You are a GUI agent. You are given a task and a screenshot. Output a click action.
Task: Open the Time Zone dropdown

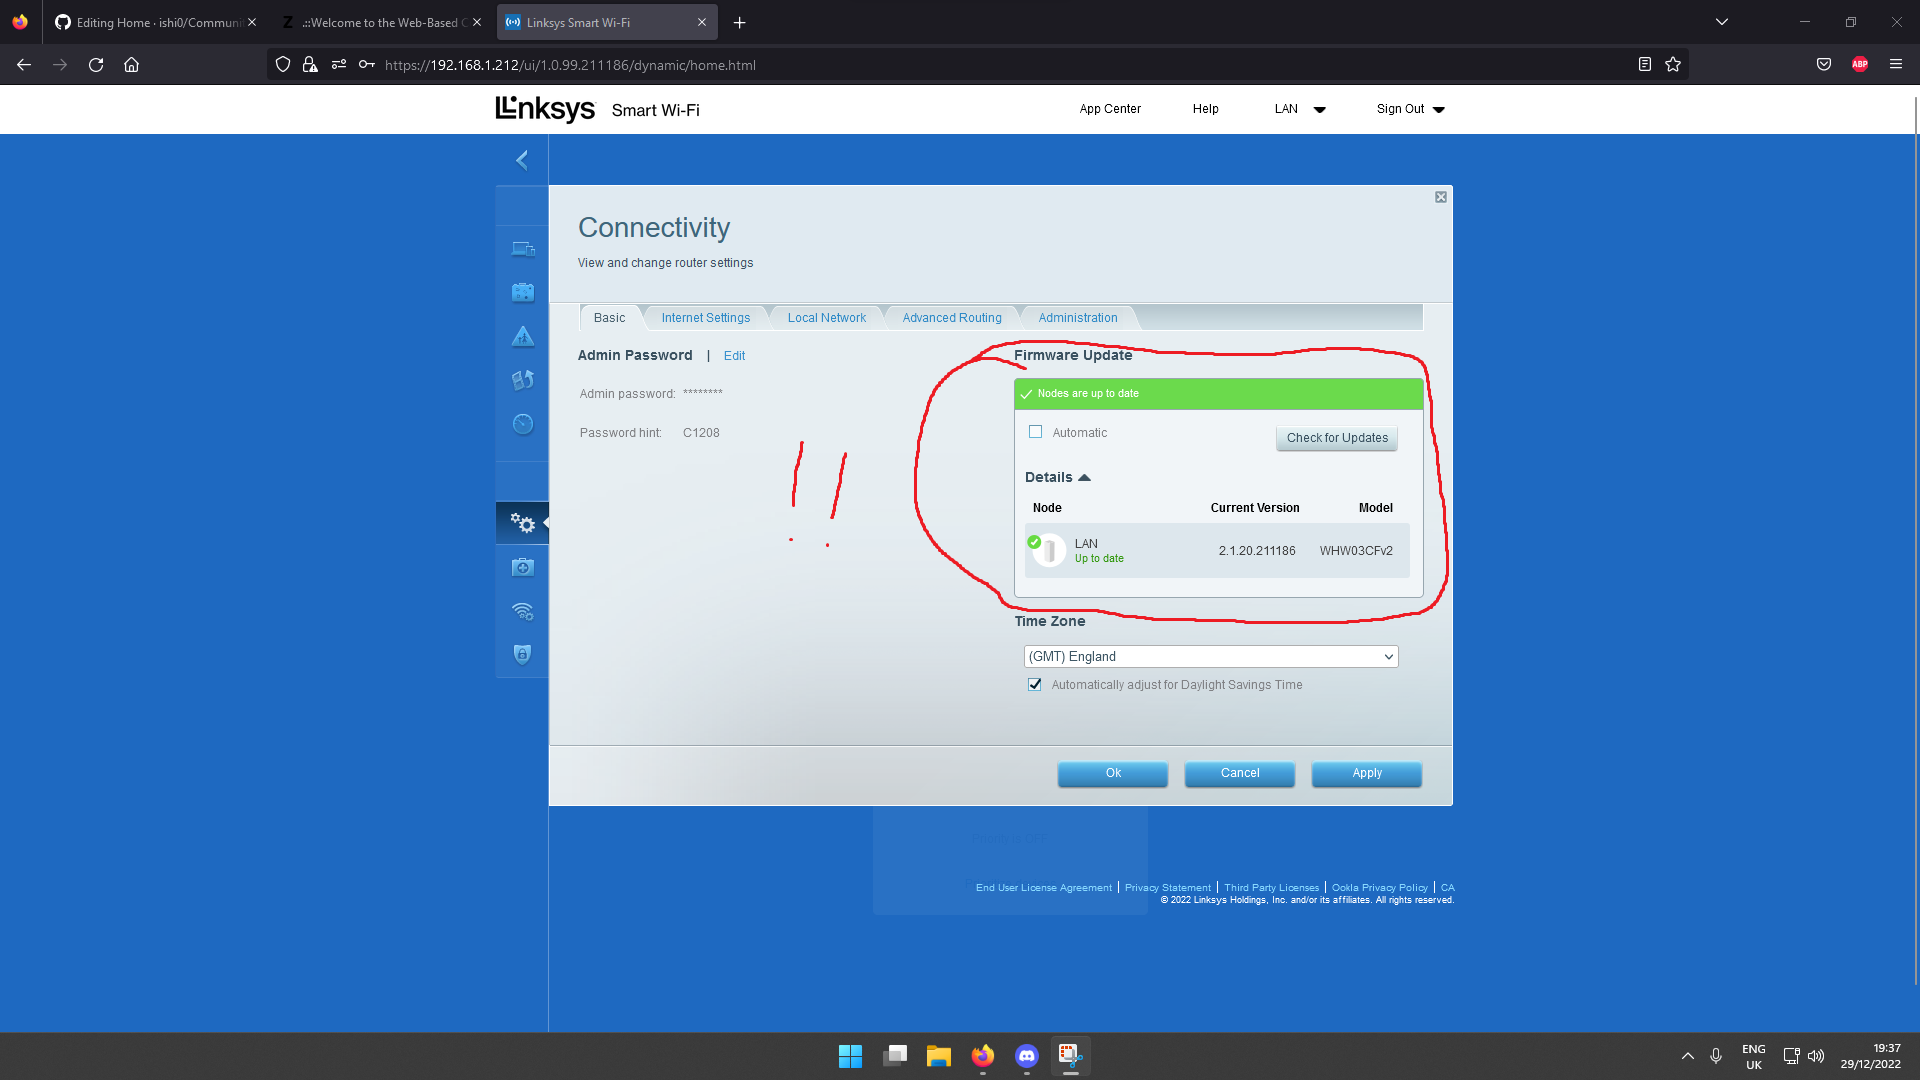(x=1210, y=657)
